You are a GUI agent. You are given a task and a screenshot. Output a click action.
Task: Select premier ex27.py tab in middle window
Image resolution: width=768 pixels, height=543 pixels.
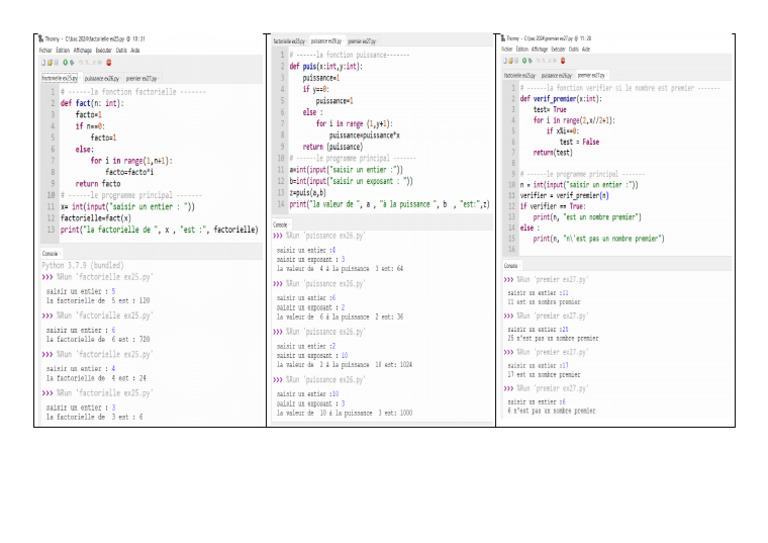point(363,41)
